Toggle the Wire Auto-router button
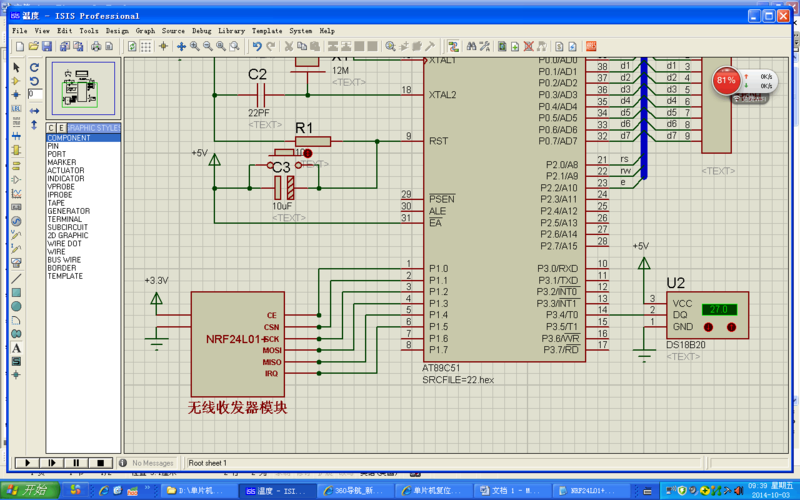 453,46
